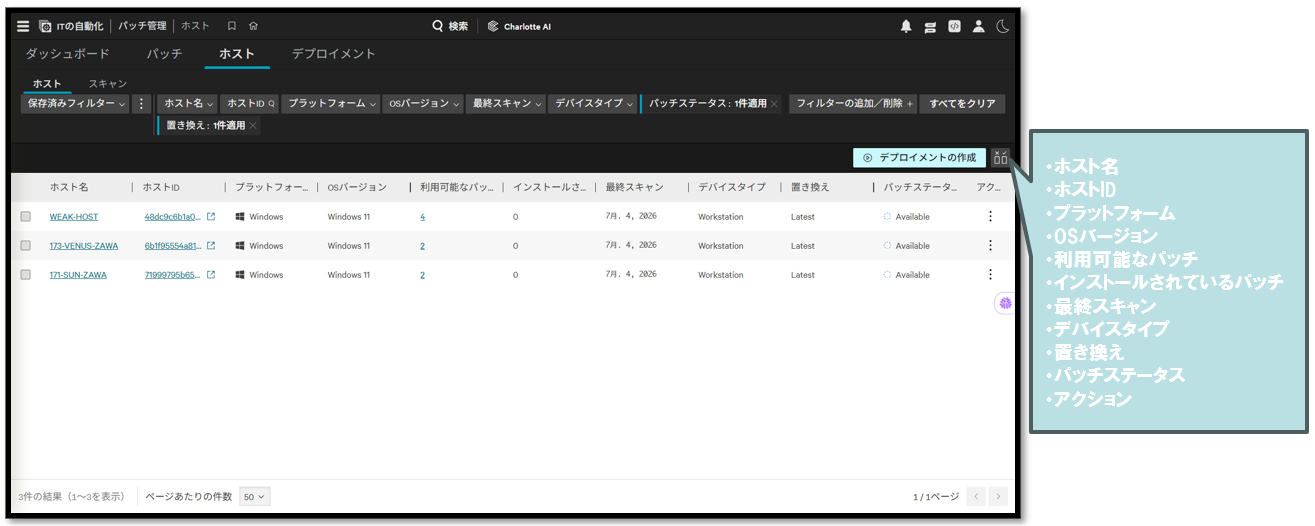Switch to the デプロイメント tab
This screenshot has height=526, width=1315.
click(334, 54)
